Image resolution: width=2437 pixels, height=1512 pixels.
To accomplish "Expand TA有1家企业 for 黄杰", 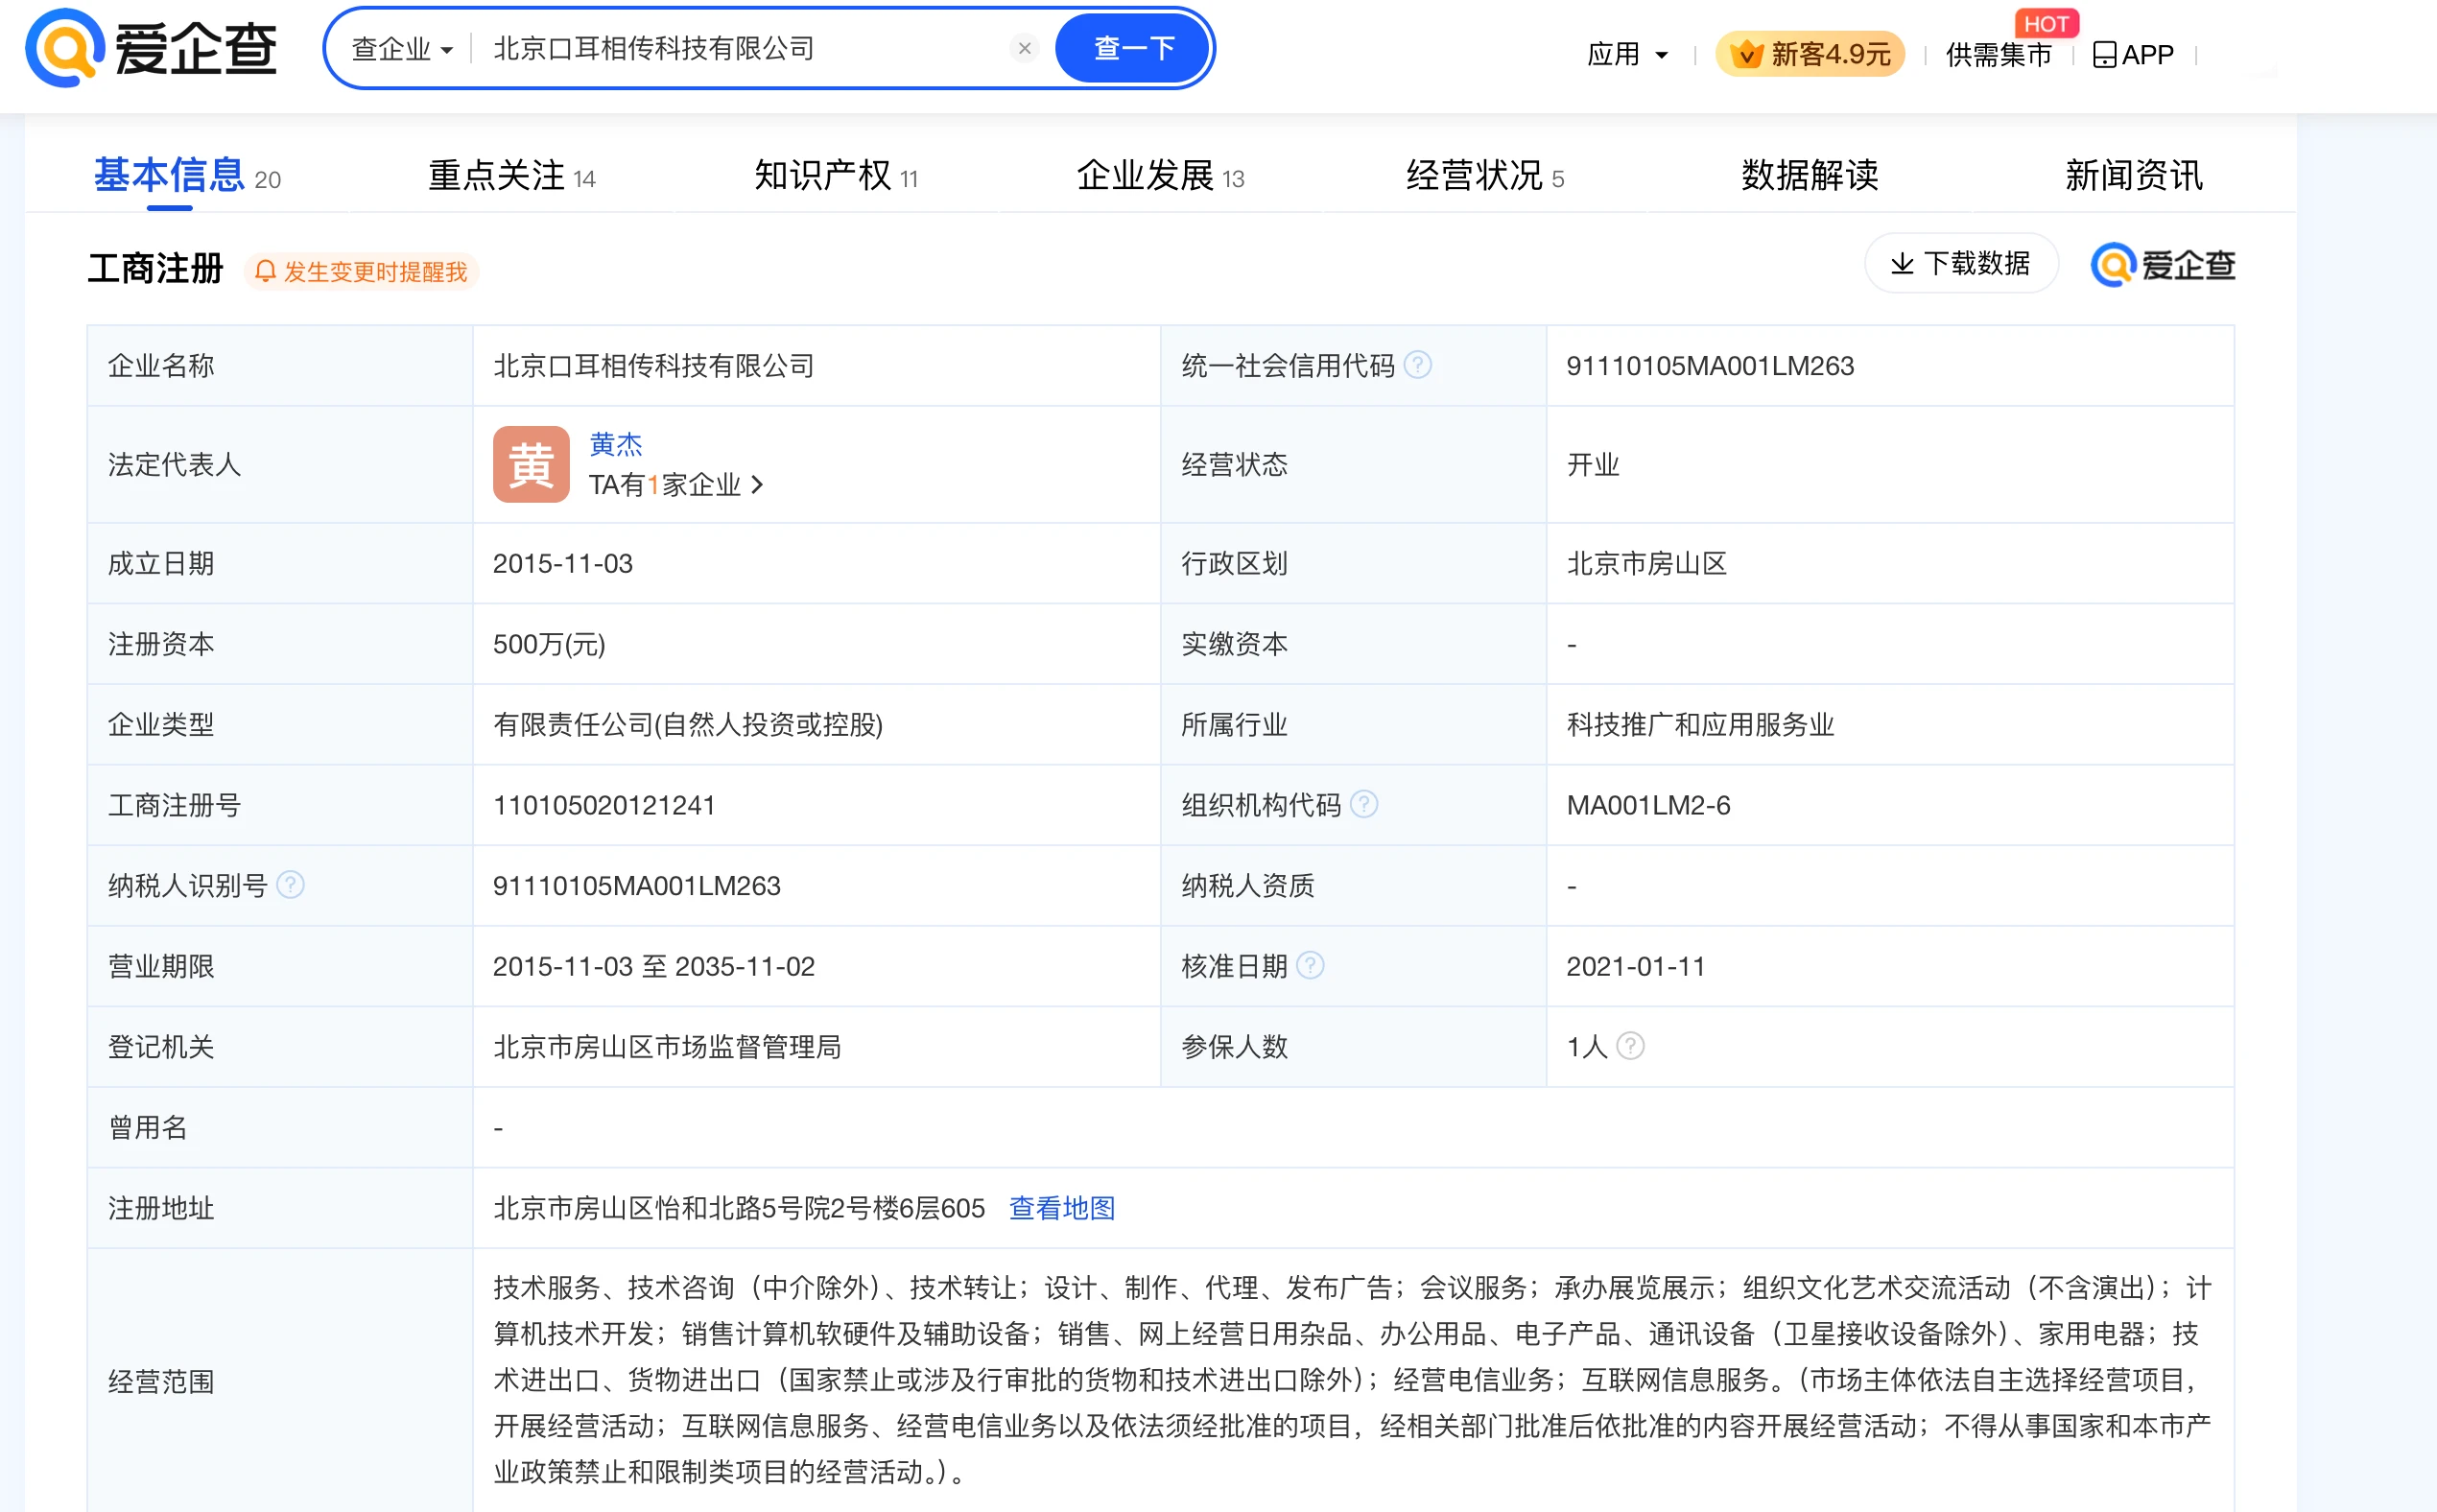I will tap(677, 485).
